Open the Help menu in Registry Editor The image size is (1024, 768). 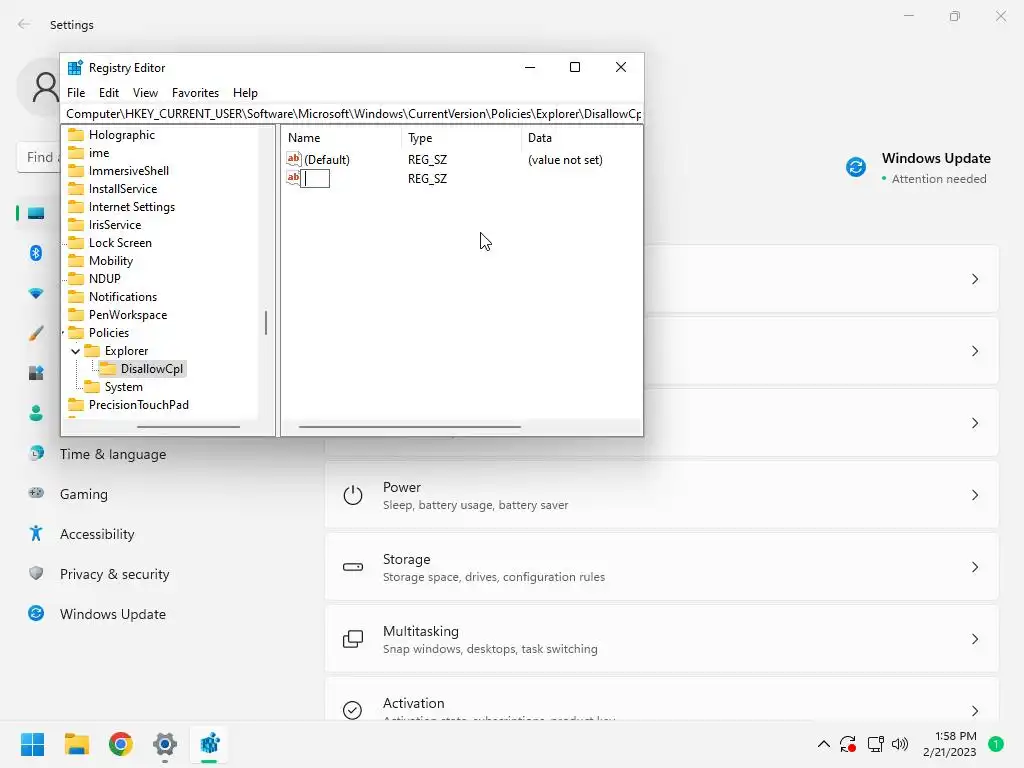point(245,93)
